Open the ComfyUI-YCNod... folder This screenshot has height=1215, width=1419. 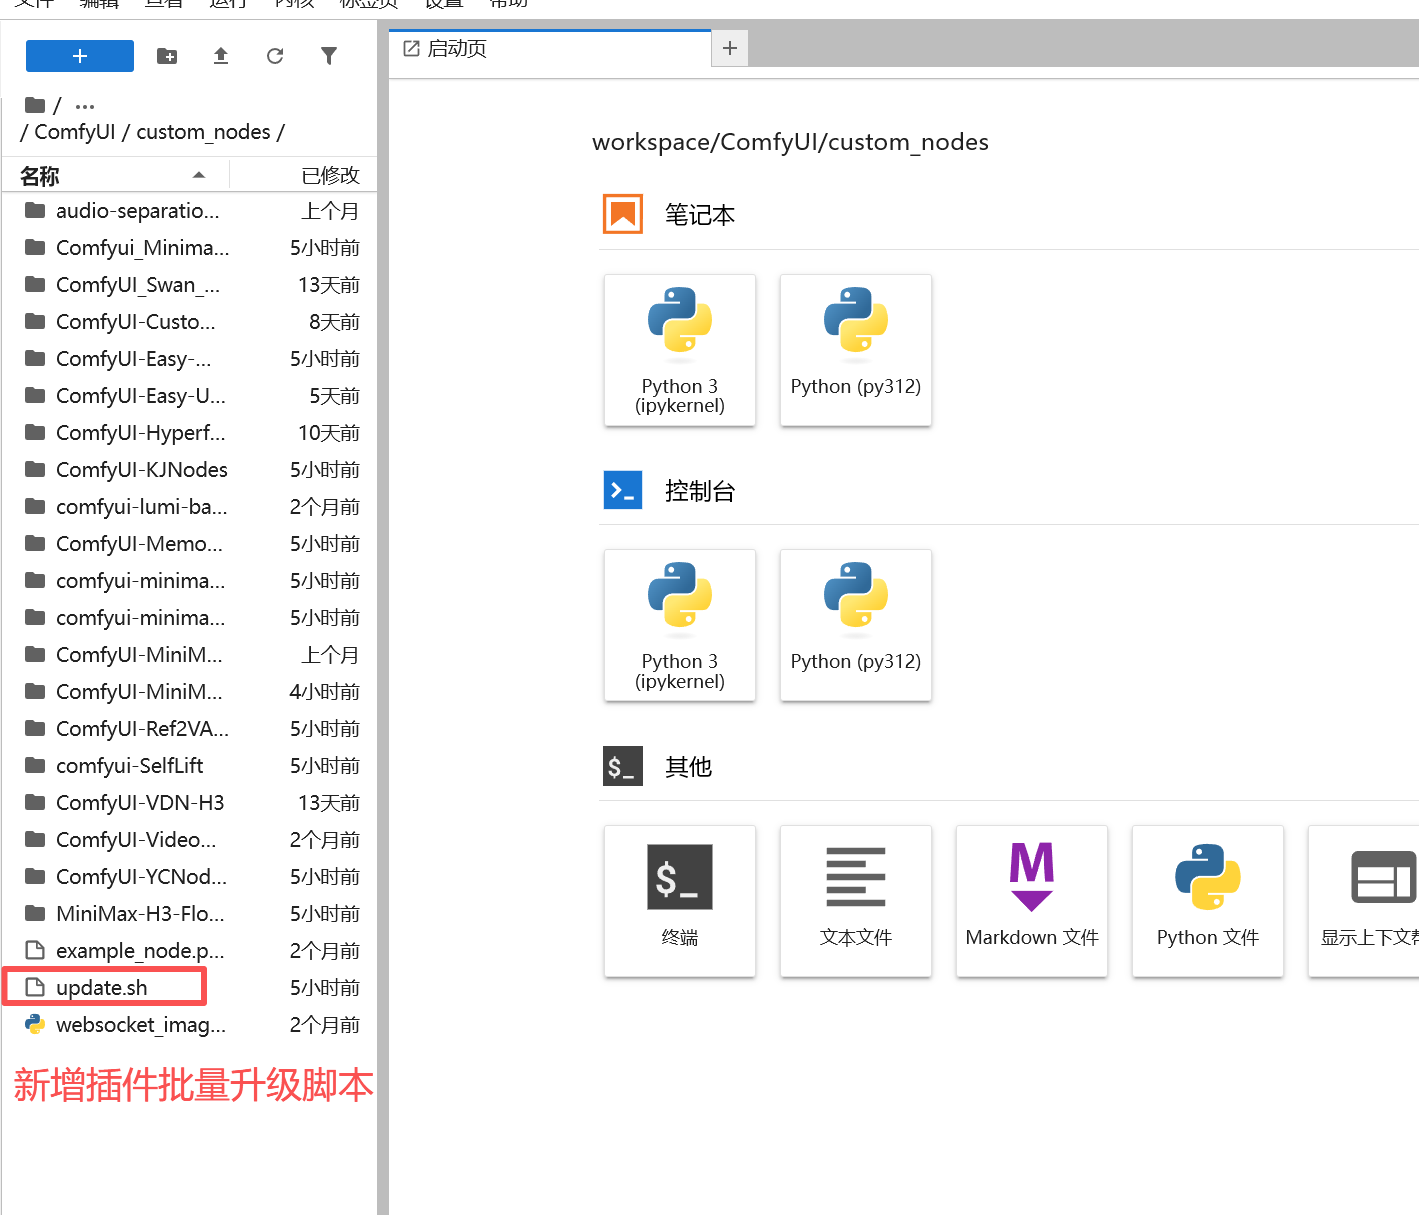[190, 876]
